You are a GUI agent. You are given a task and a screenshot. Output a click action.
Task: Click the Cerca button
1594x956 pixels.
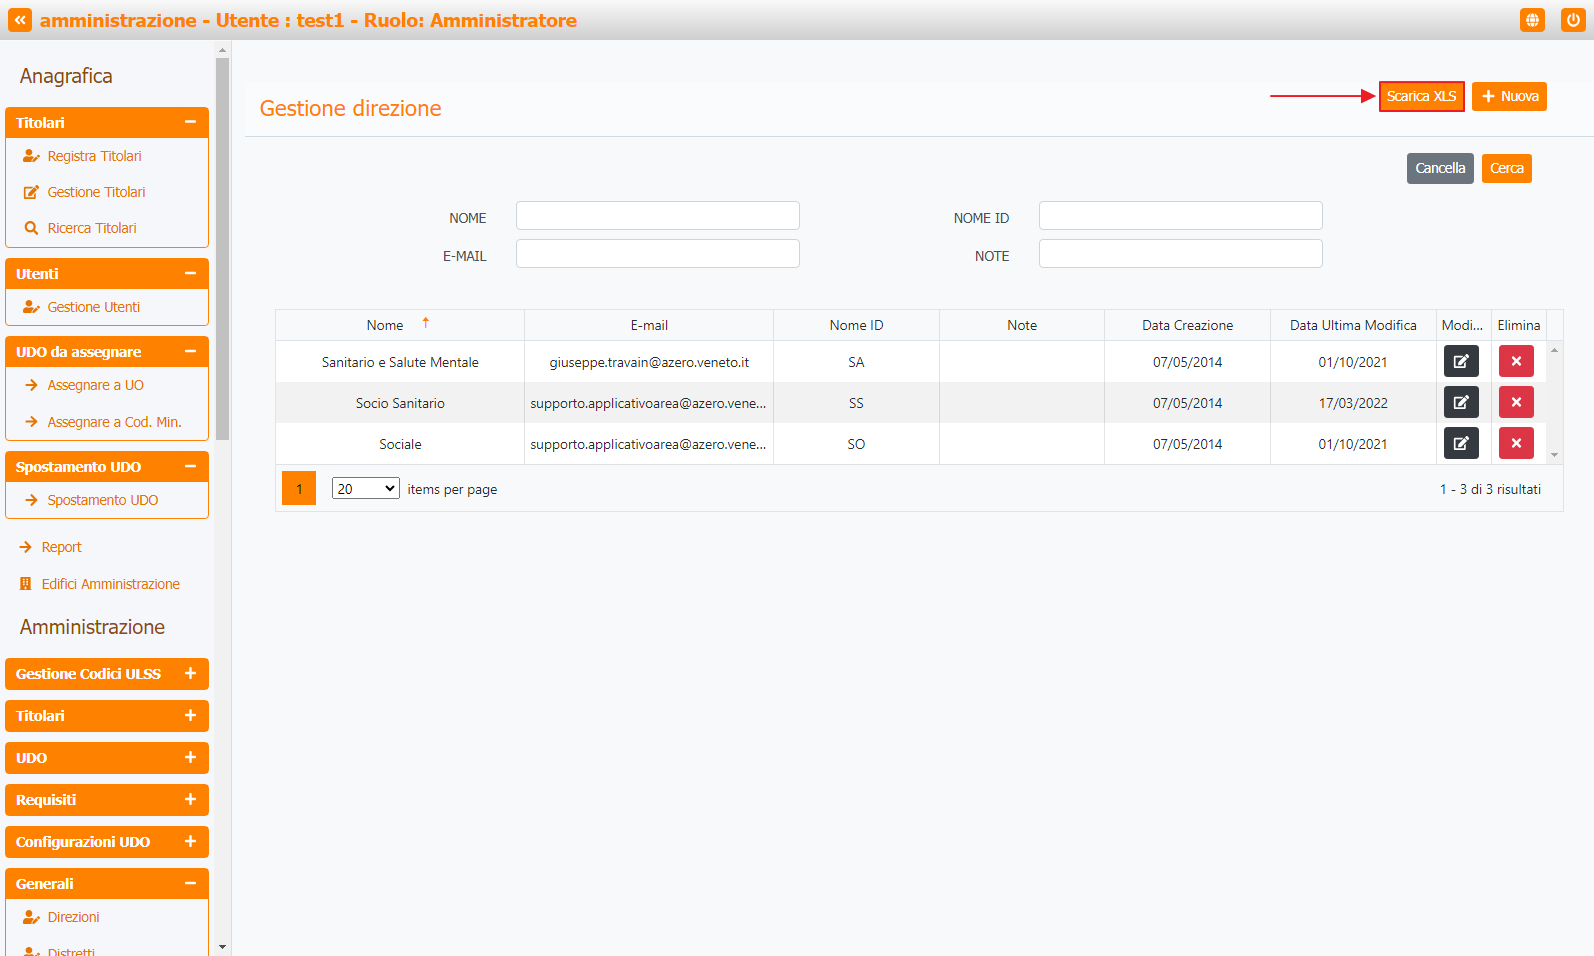point(1506,168)
